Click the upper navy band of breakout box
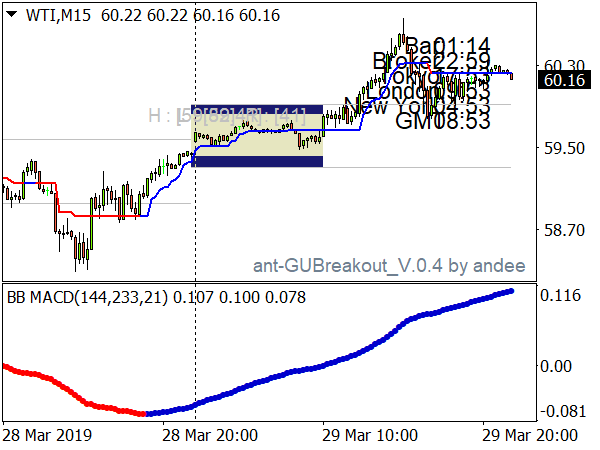Viewport: 600px width, 450px height. click(x=257, y=109)
